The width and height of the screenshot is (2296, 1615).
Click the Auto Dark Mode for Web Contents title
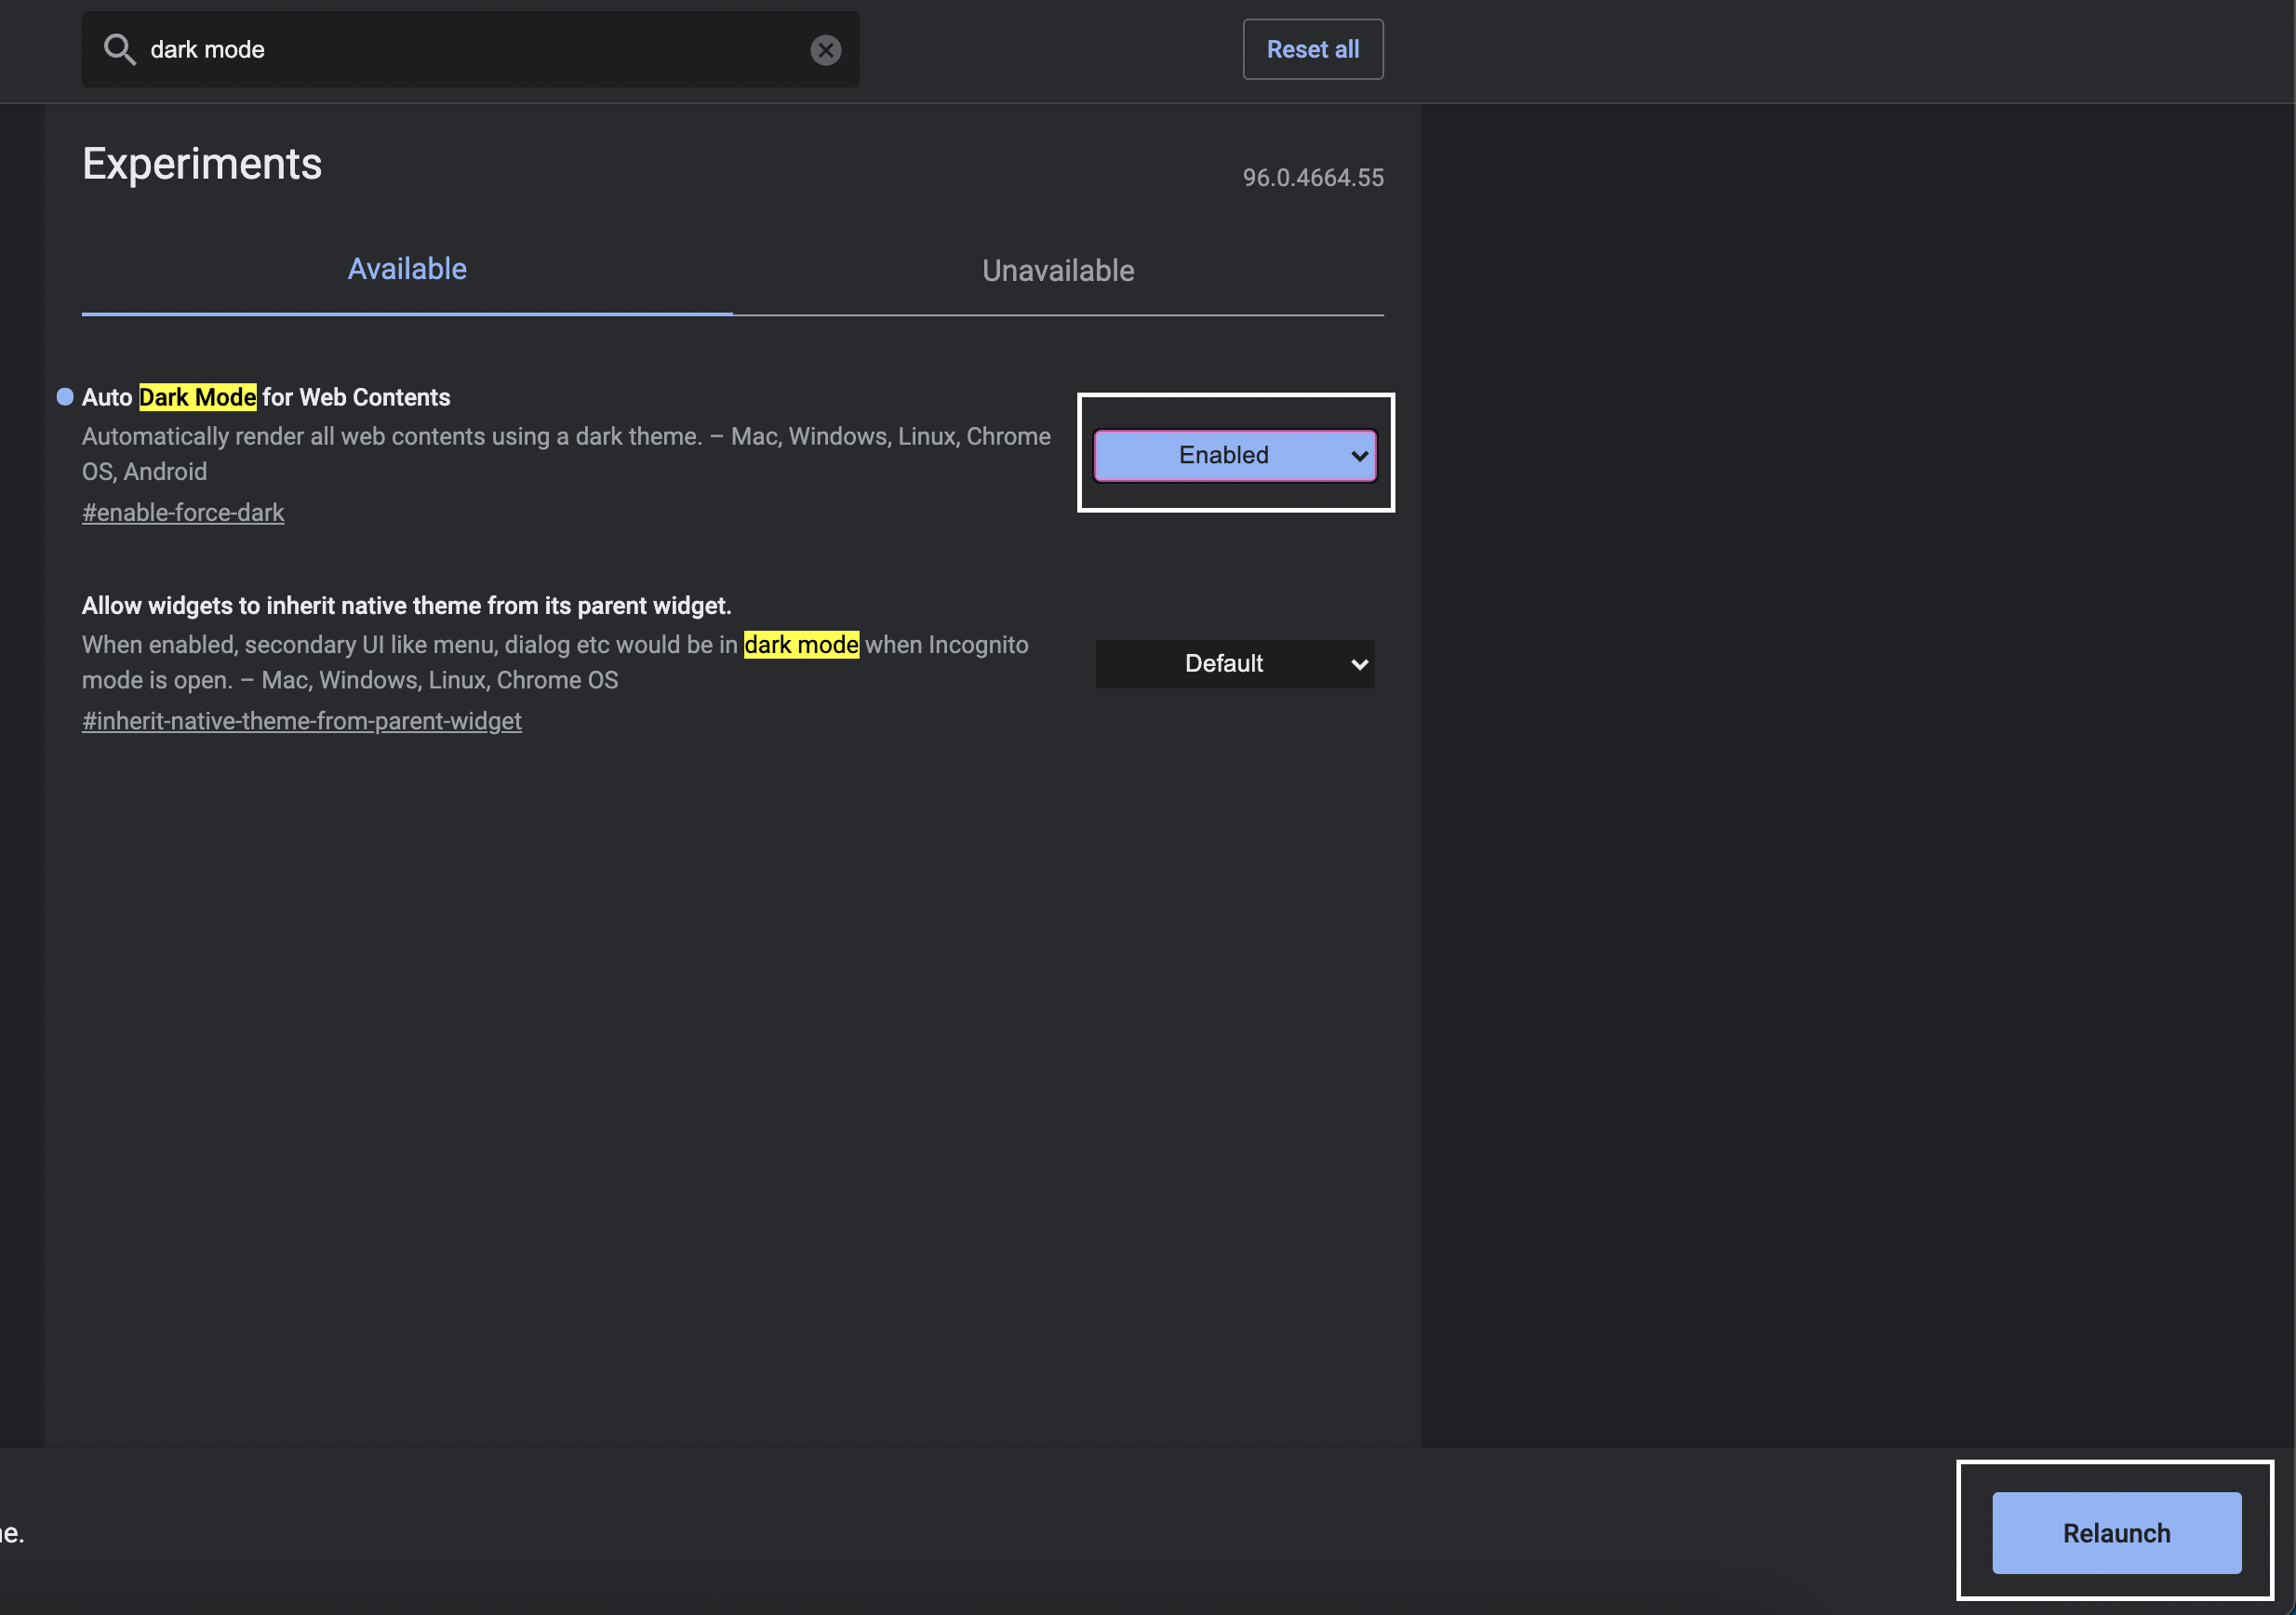266,397
